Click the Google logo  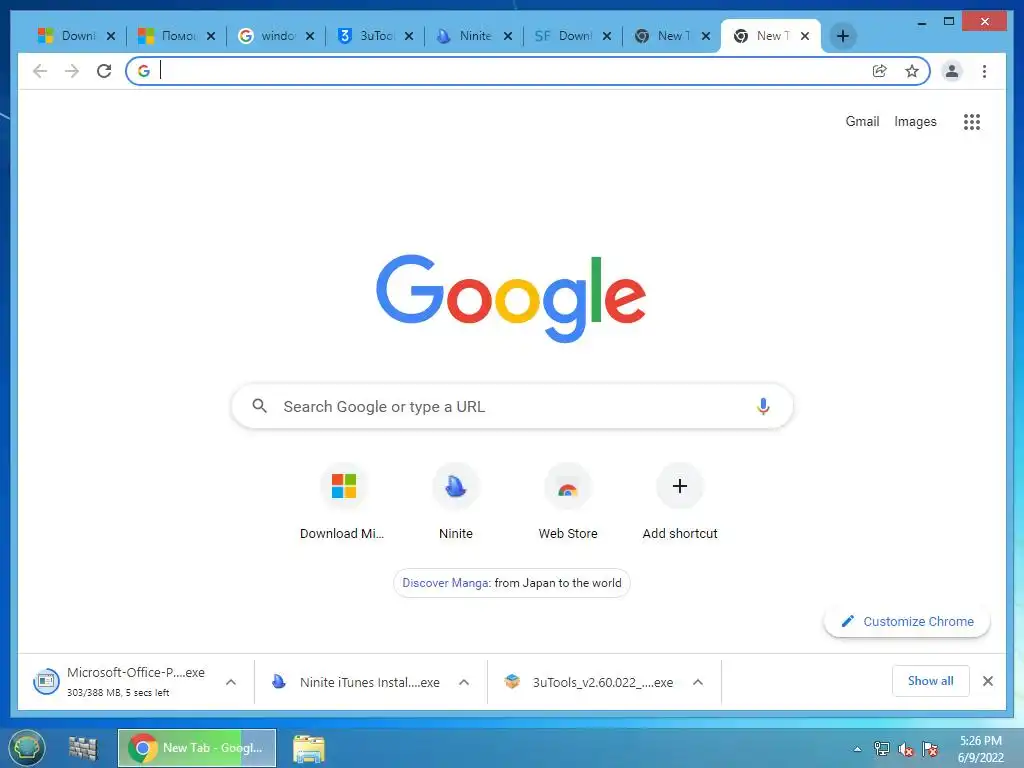click(x=511, y=298)
